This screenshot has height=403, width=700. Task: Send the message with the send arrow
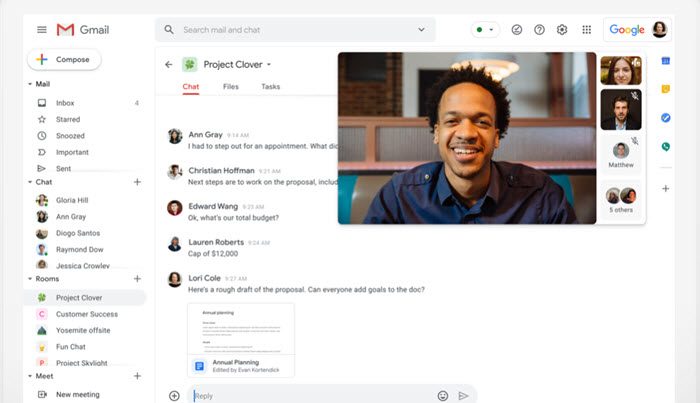(x=463, y=396)
